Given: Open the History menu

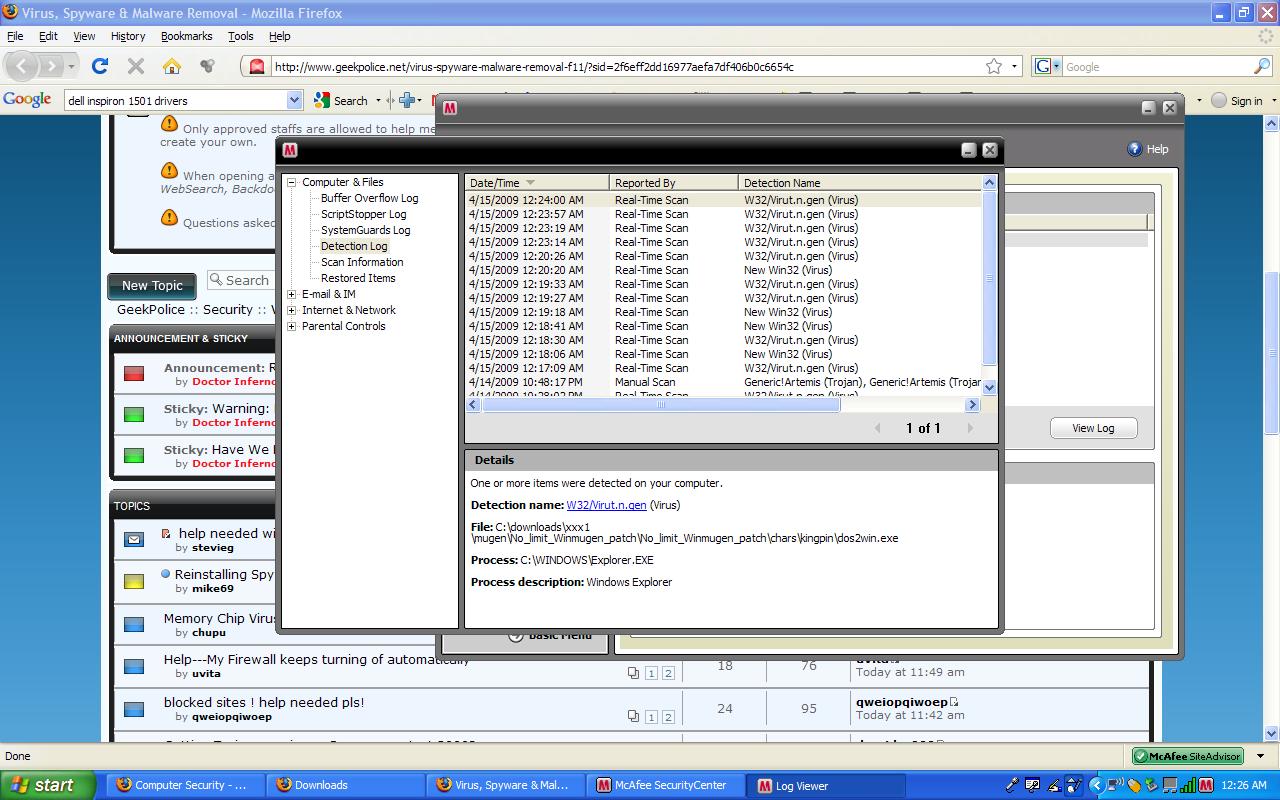Looking at the screenshot, I should pyautogui.click(x=128, y=36).
